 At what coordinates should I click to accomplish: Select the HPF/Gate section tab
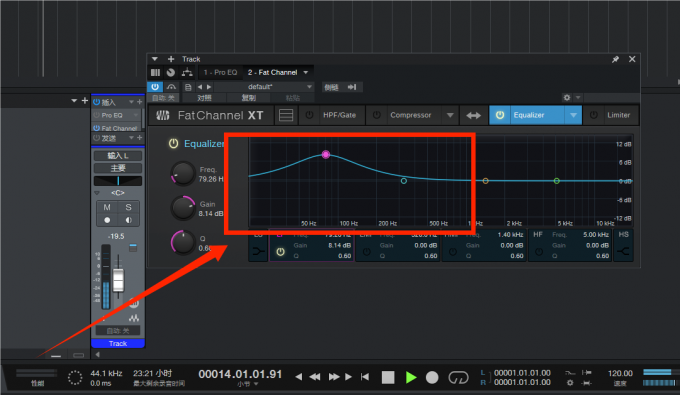pos(339,115)
